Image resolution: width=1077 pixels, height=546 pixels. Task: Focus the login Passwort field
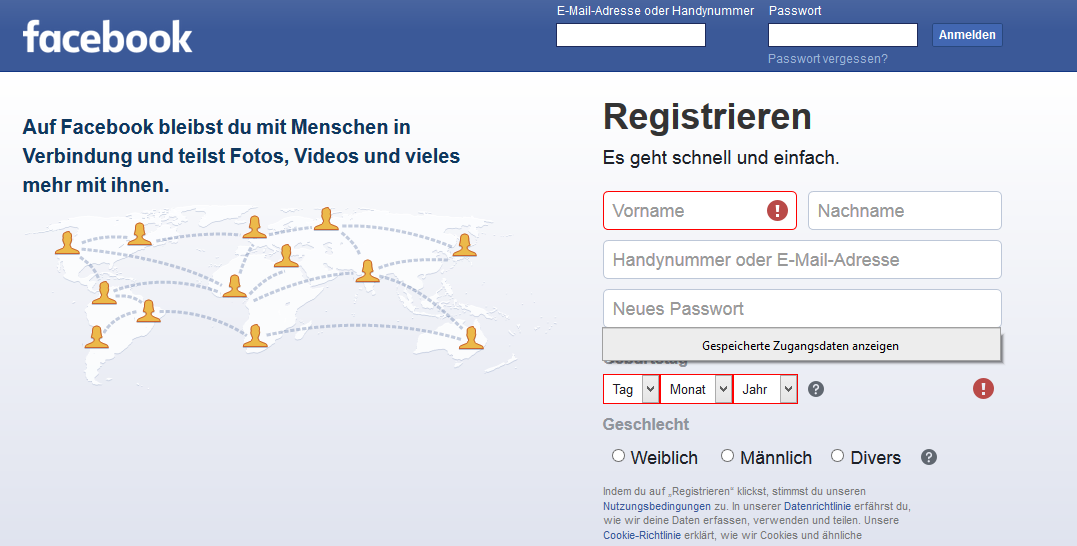(843, 35)
